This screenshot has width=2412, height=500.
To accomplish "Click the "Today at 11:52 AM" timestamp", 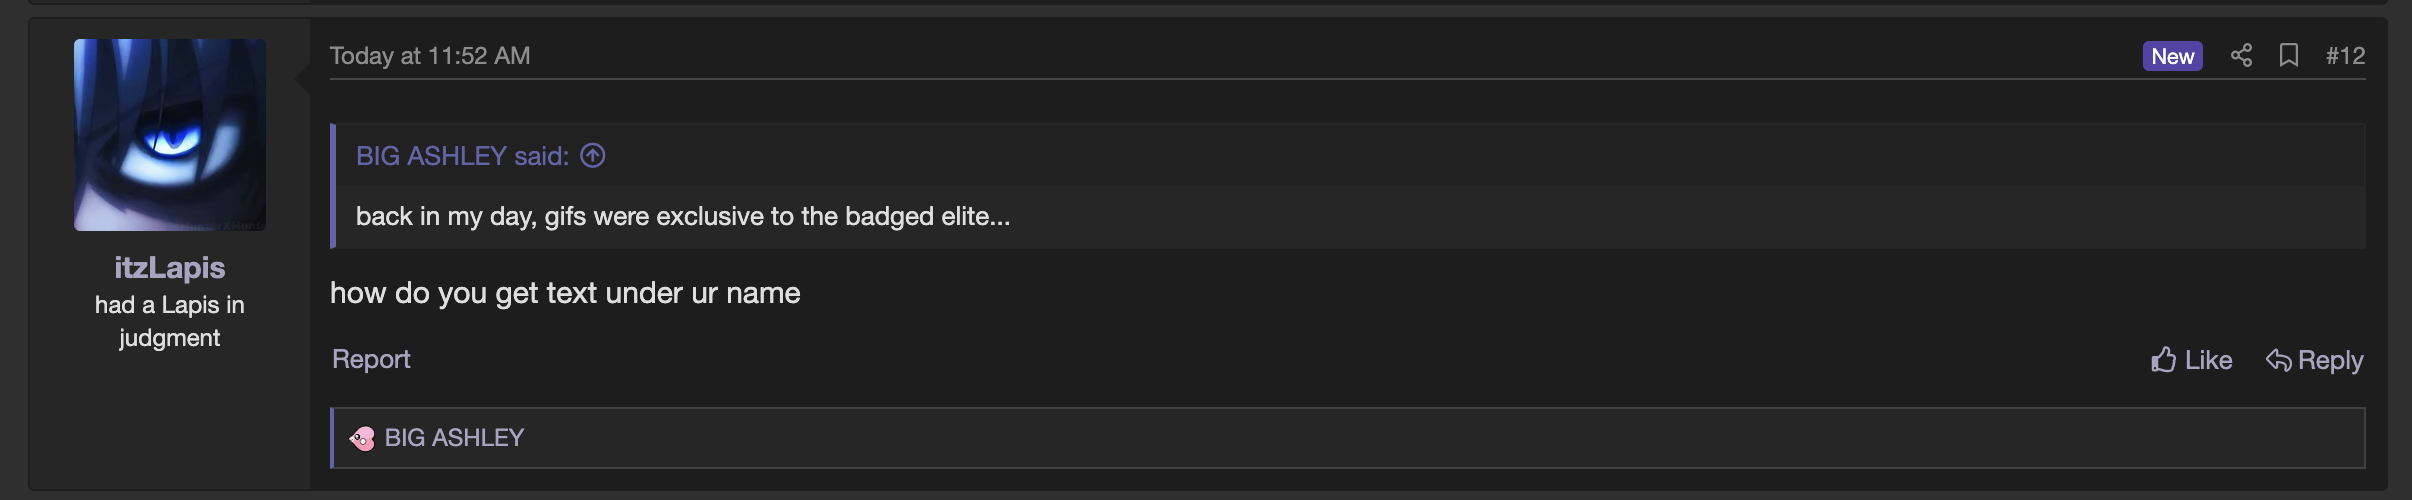I will 430,56.
